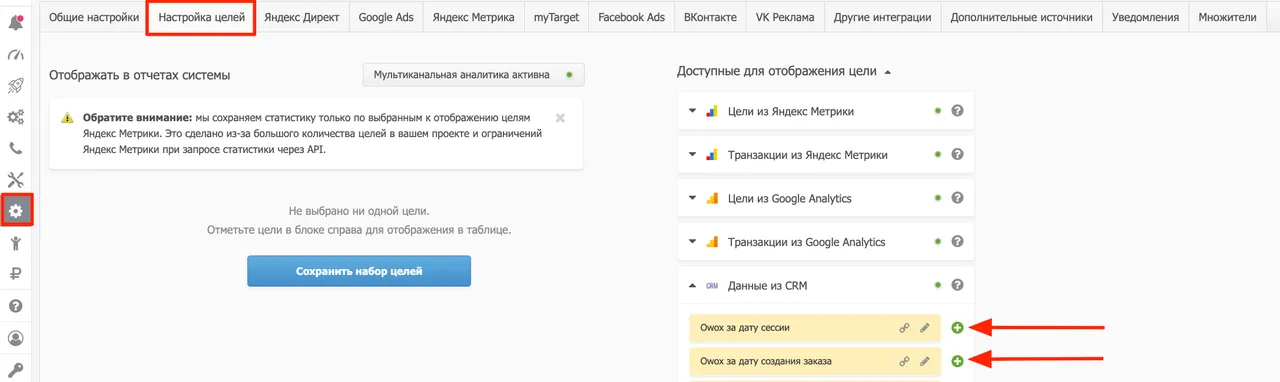Open help question icon in sidebar
The height and width of the screenshot is (382, 1280).
pyautogui.click(x=16, y=306)
